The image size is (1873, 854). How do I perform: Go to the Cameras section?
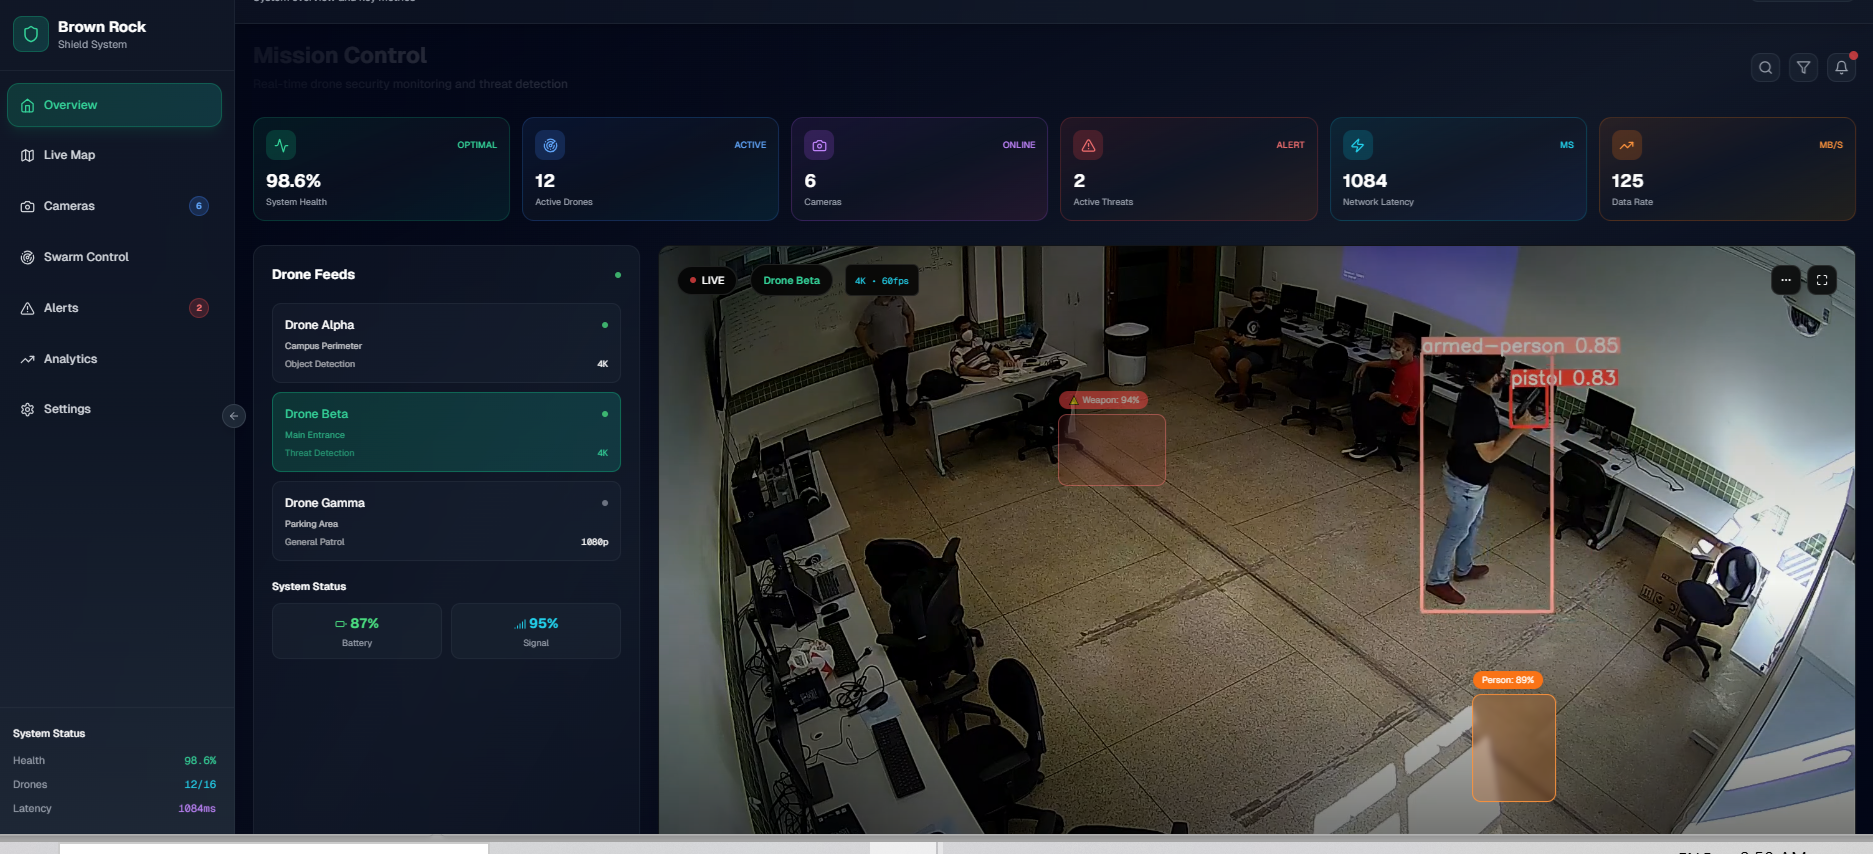[x=114, y=206]
